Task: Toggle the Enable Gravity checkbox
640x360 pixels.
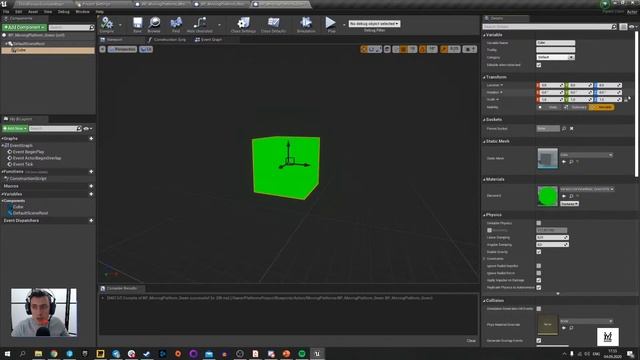Action: coord(539,252)
